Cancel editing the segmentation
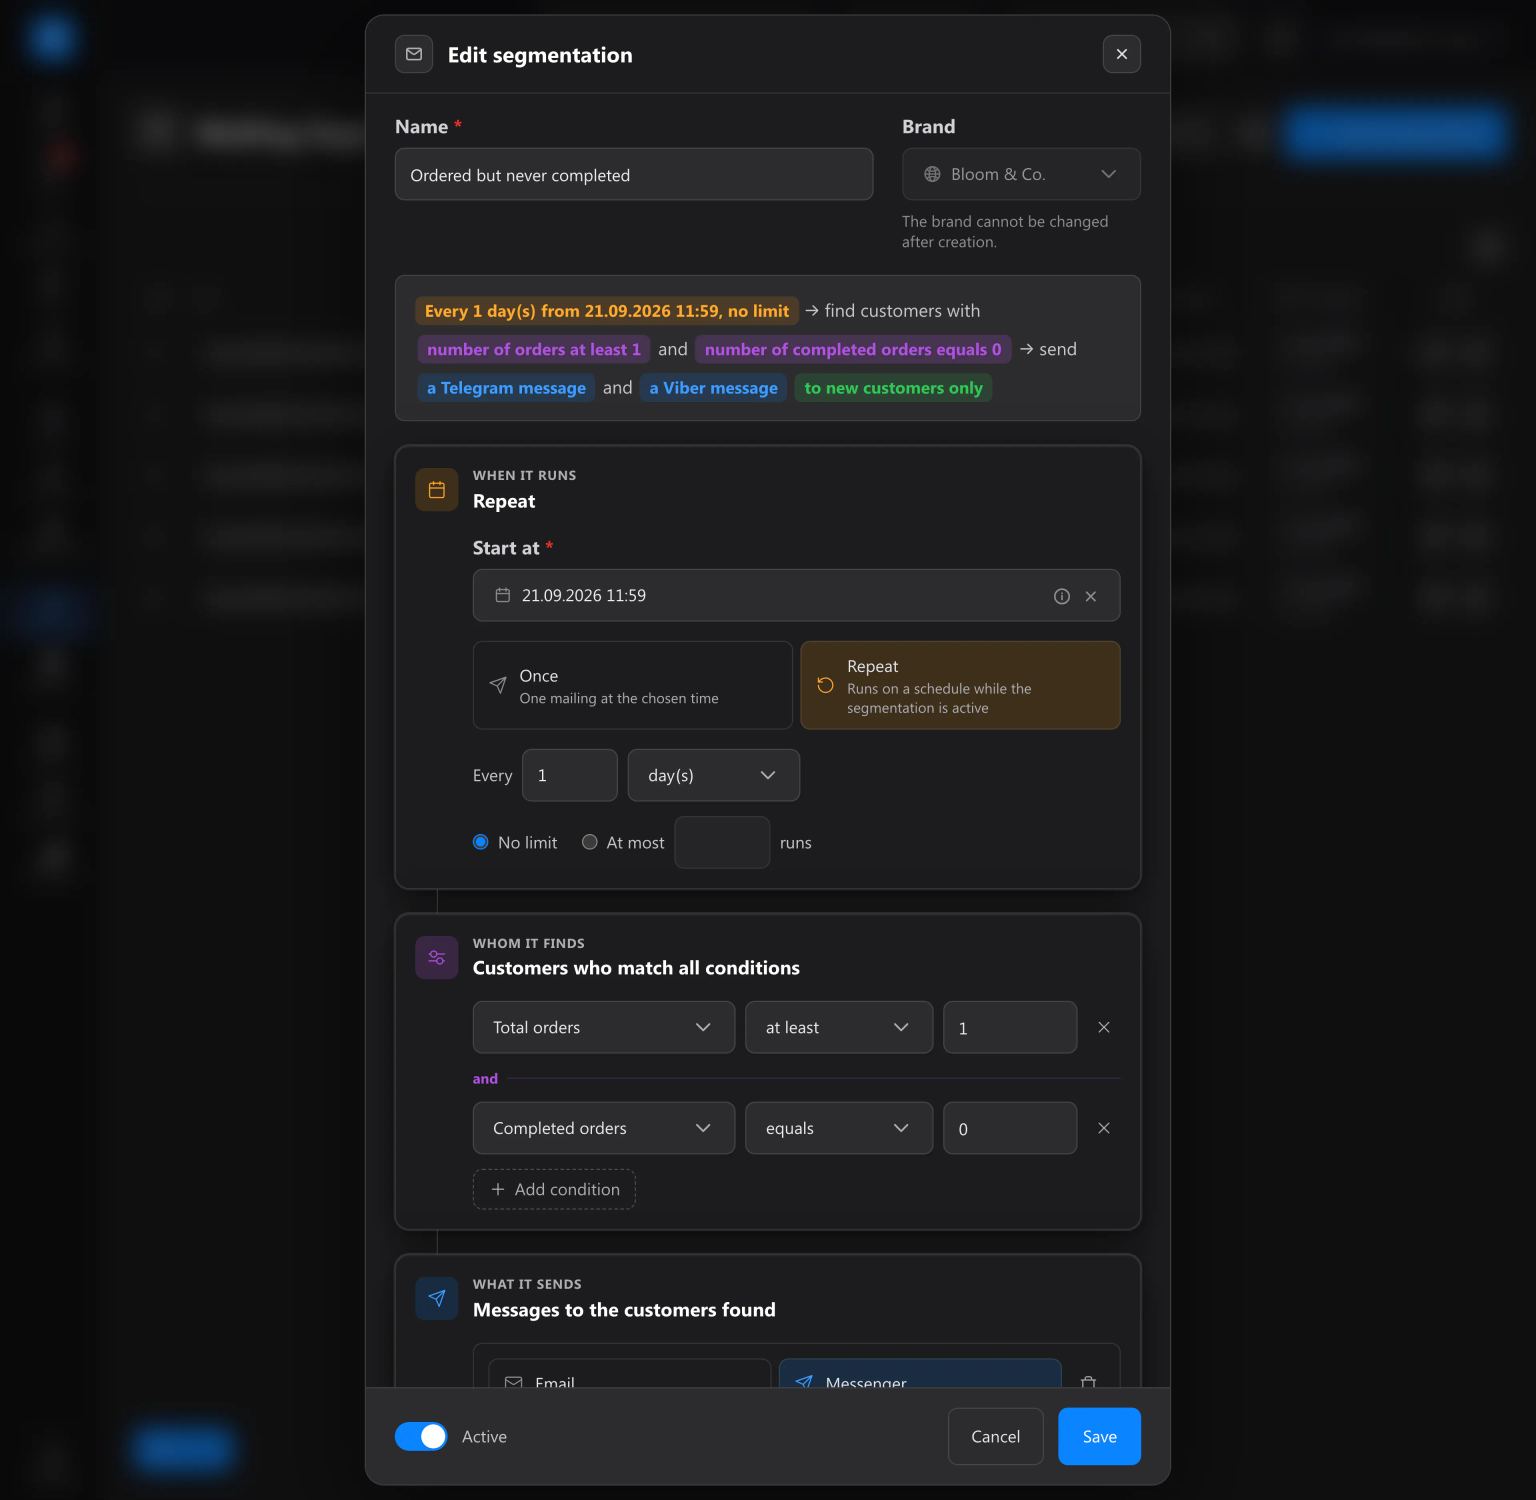The image size is (1536, 1500). click(x=996, y=1436)
